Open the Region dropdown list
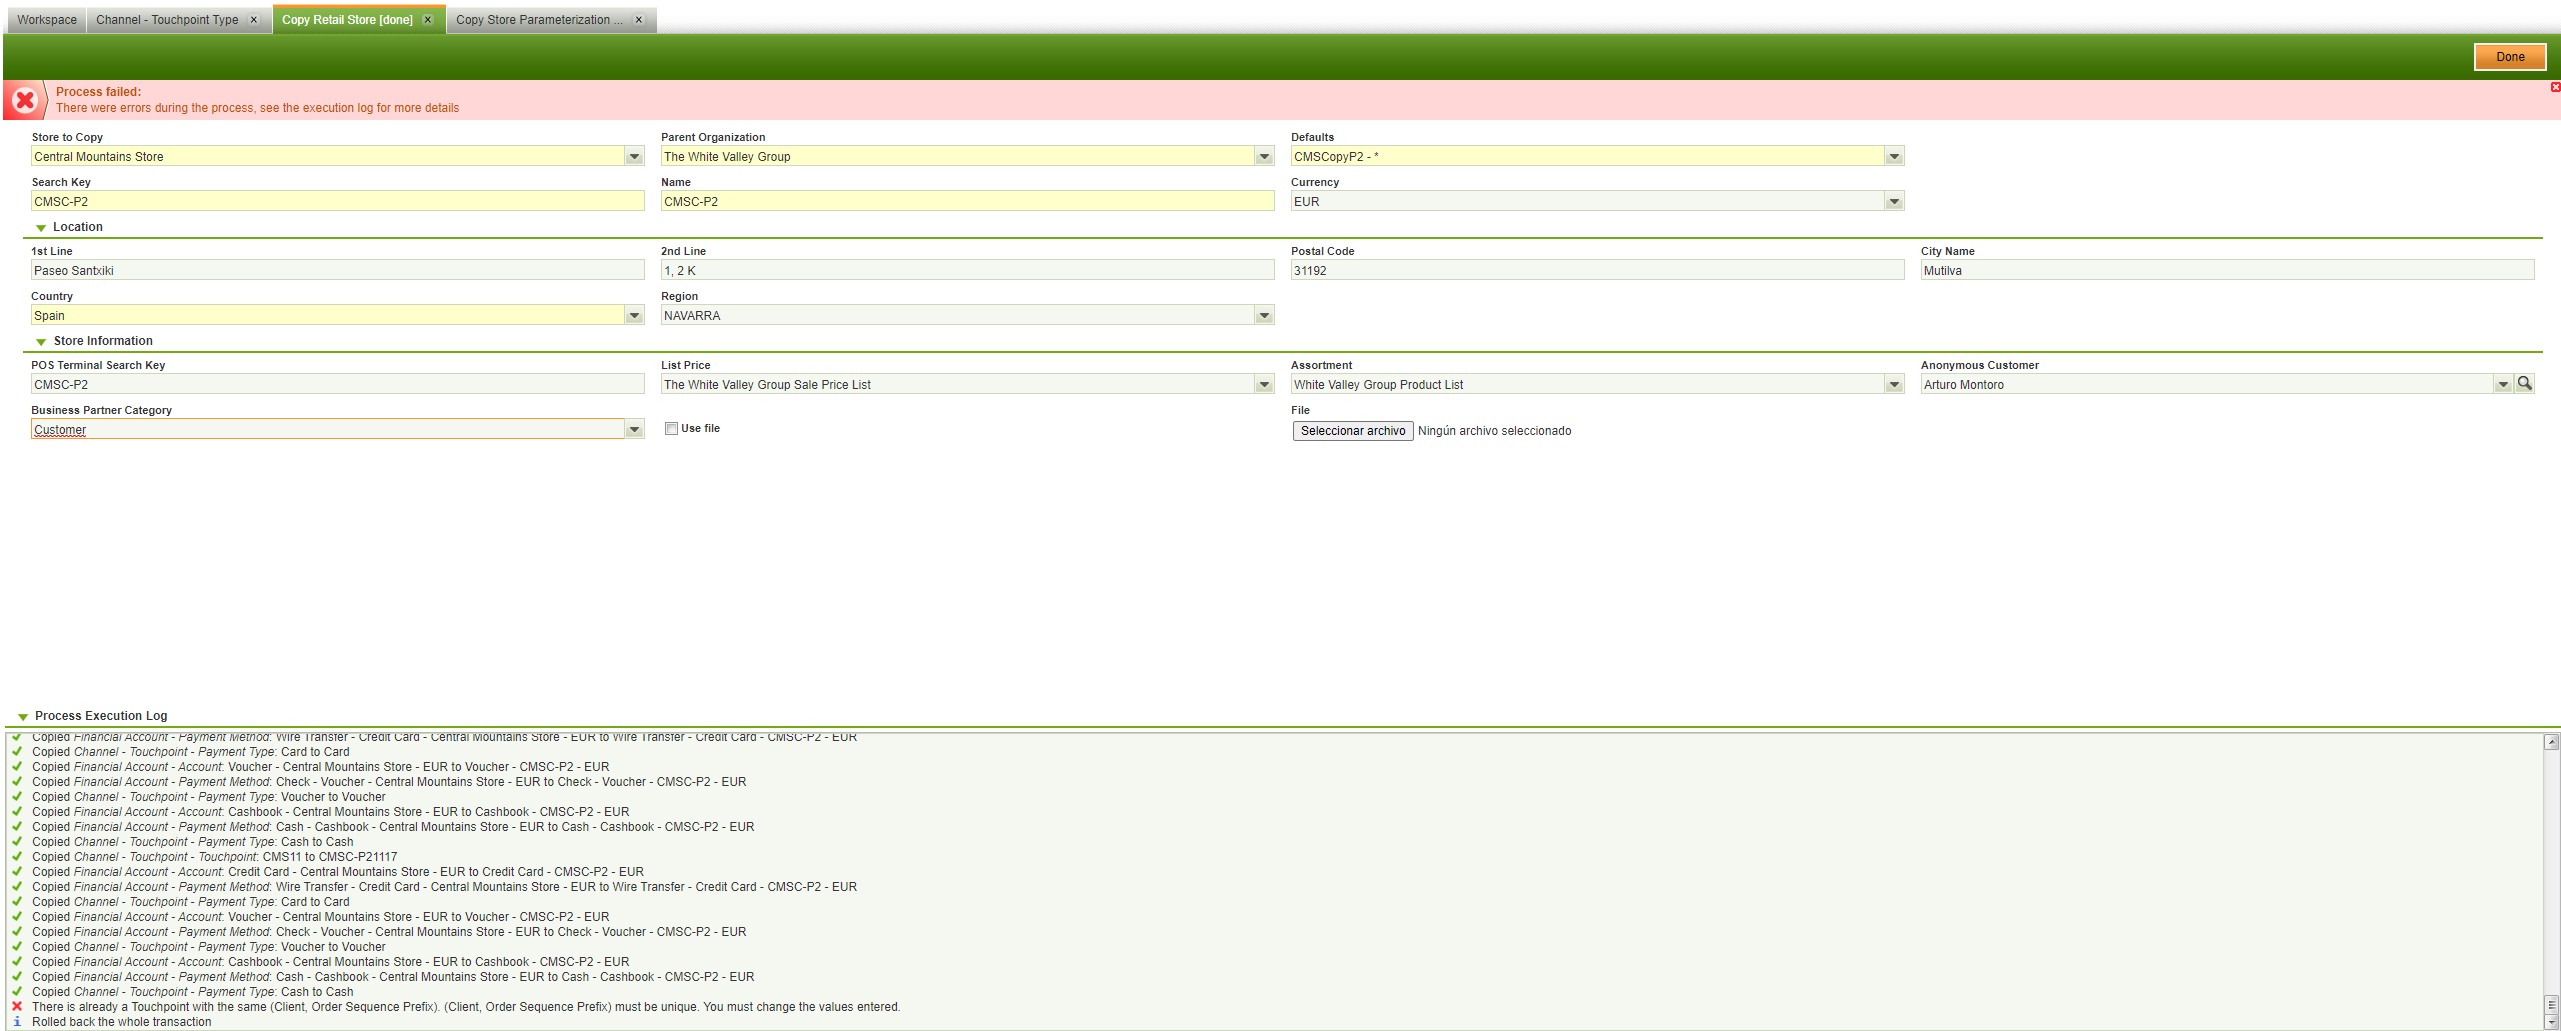Image resolution: width=2561 pixels, height=1031 pixels. tap(1264, 316)
